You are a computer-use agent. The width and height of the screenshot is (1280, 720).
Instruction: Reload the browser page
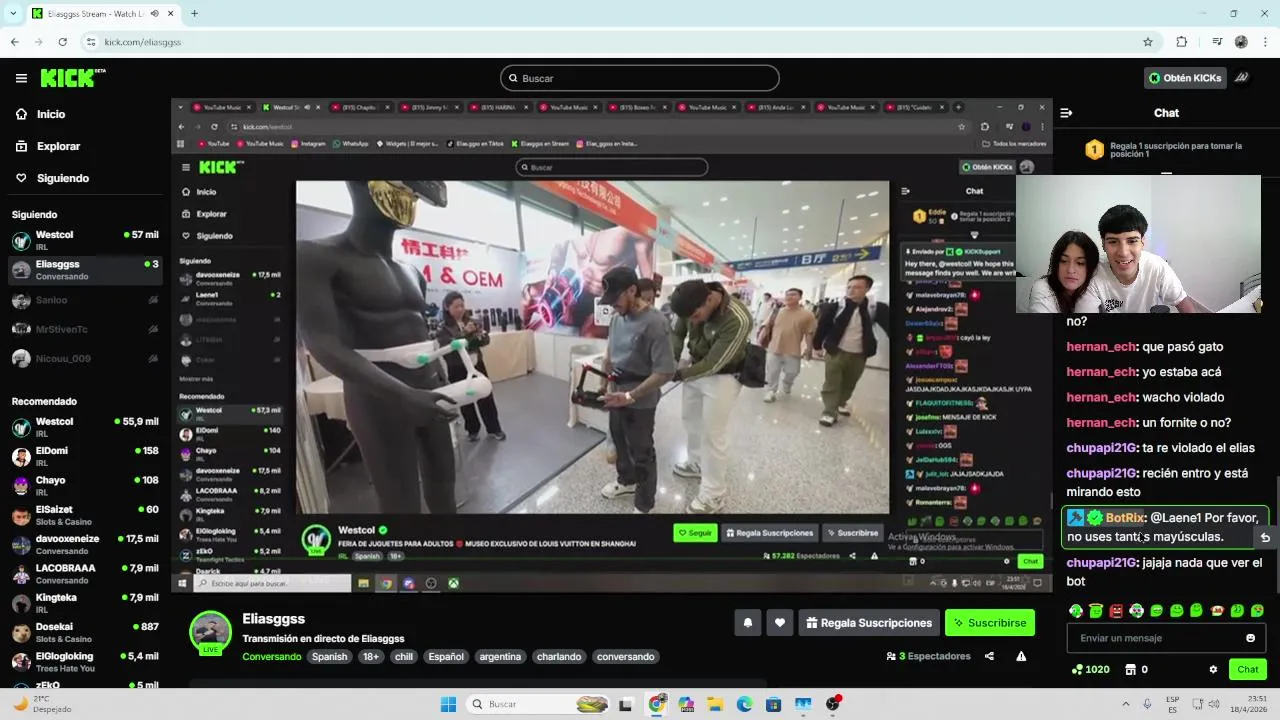pos(63,42)
